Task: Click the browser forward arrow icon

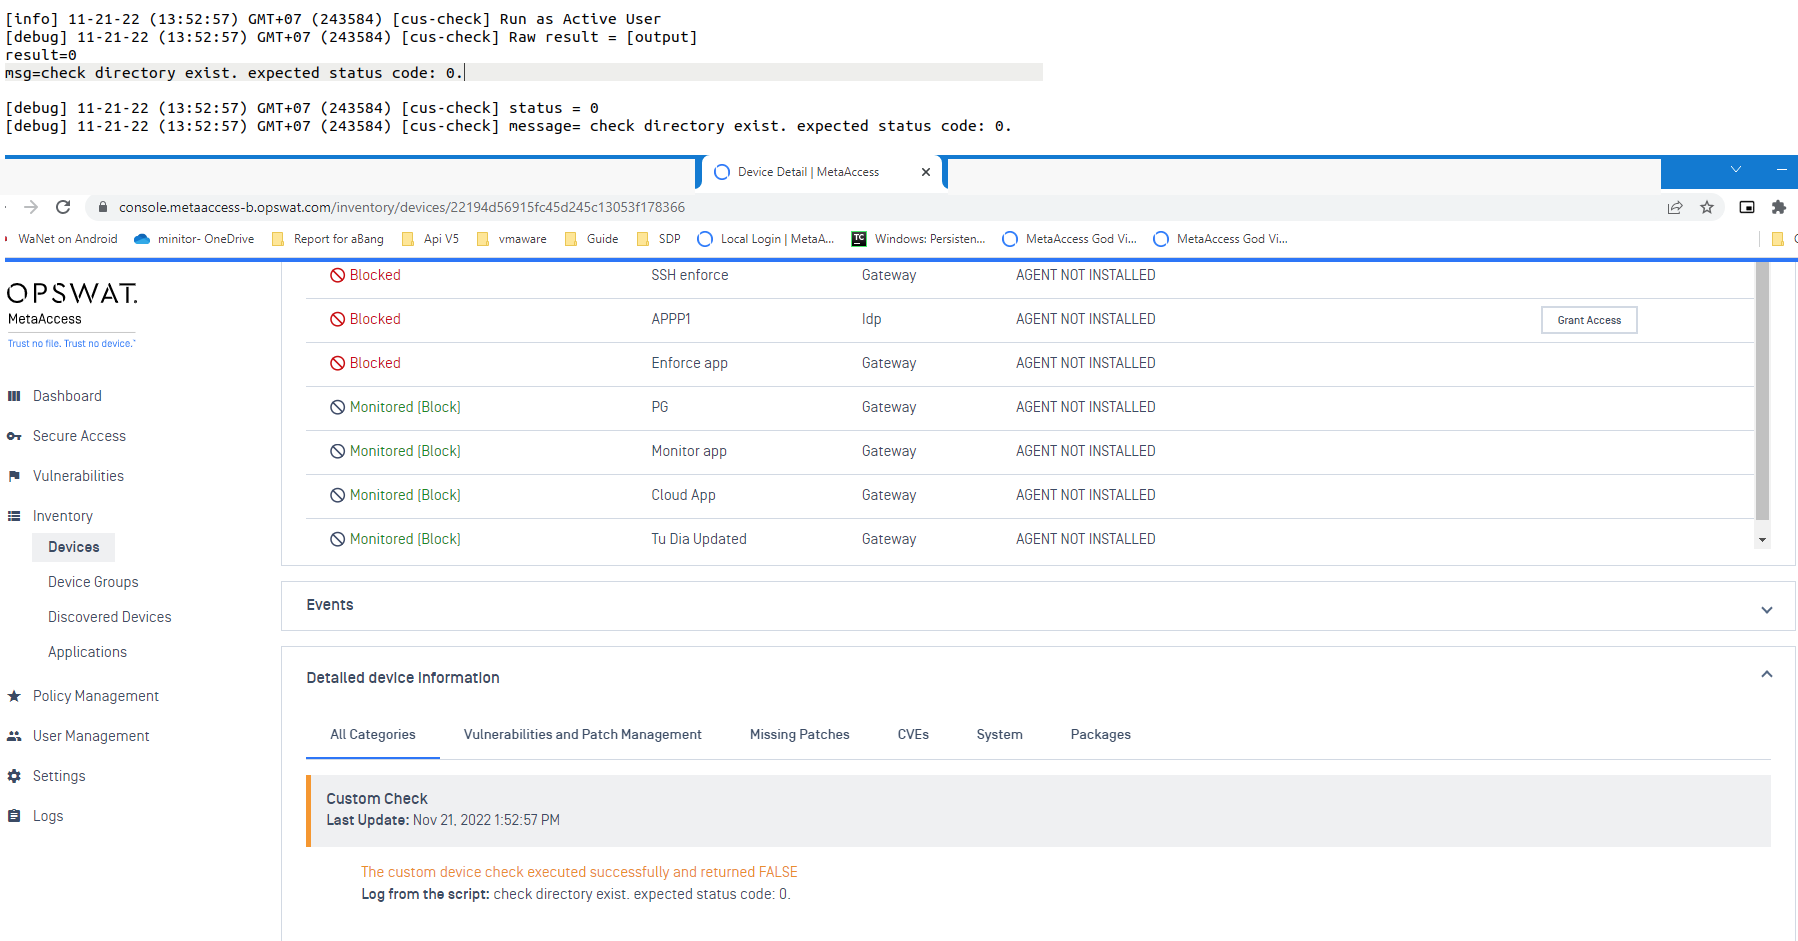Action: (31, 207)
